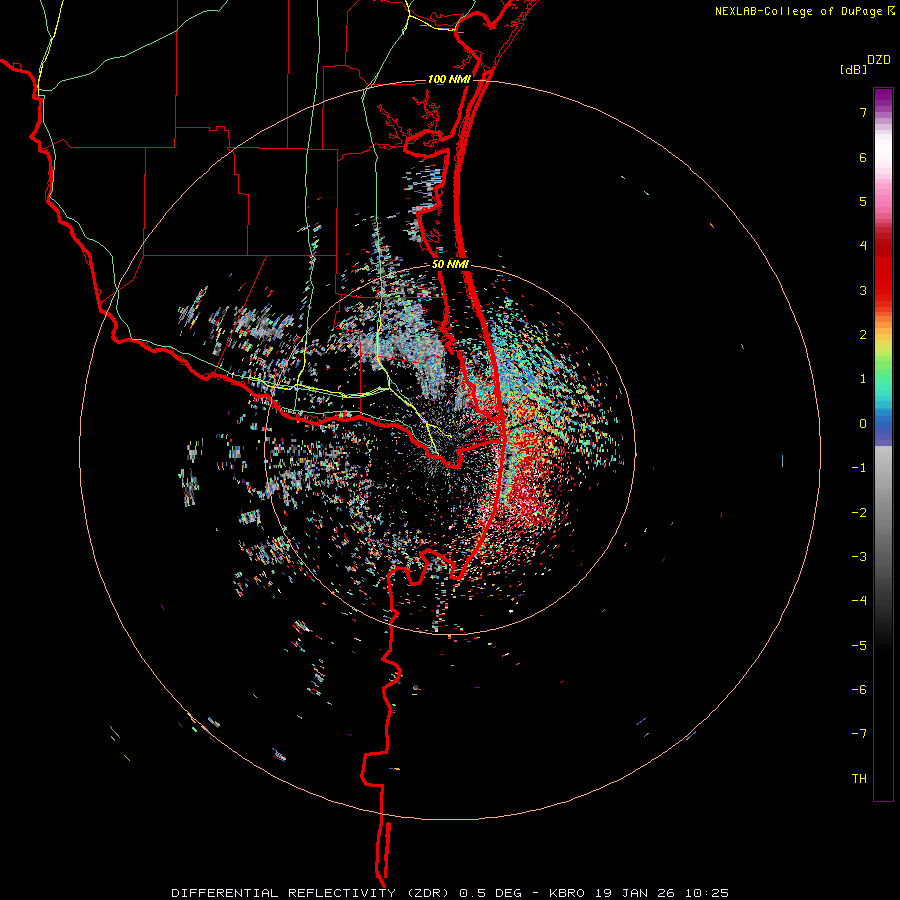The width and height of the screenshot is (900, 900).
Task: Click the -4 value on the scale
Action: (x=859, y=600)
